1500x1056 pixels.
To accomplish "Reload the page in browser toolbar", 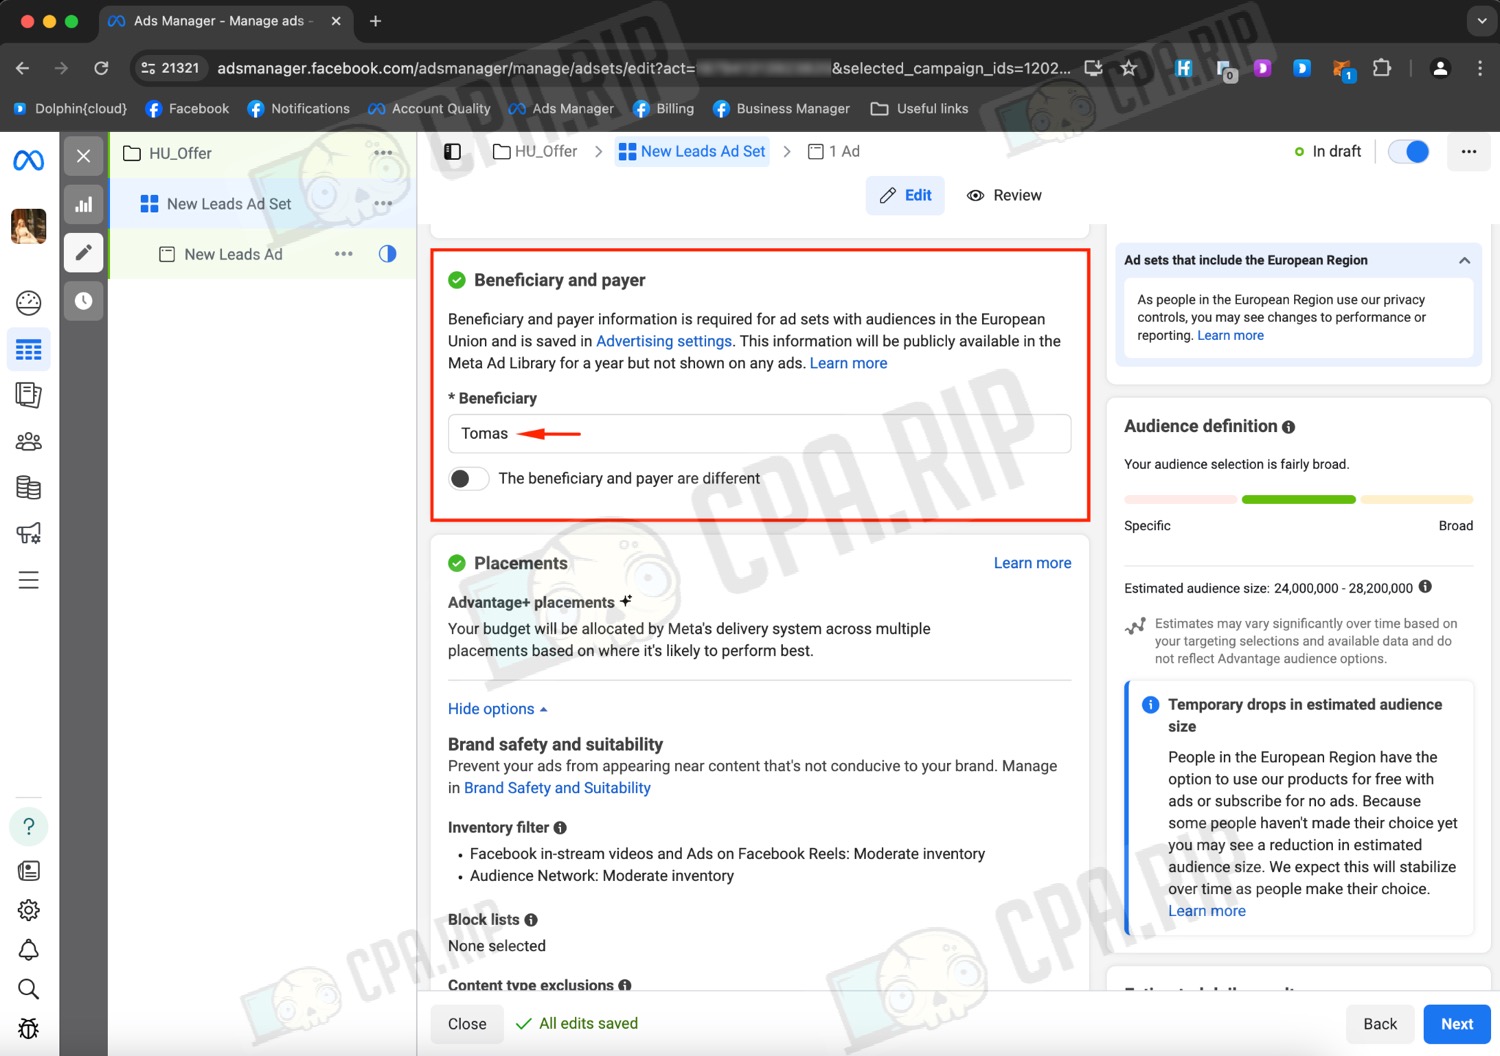I will (101, 68).
